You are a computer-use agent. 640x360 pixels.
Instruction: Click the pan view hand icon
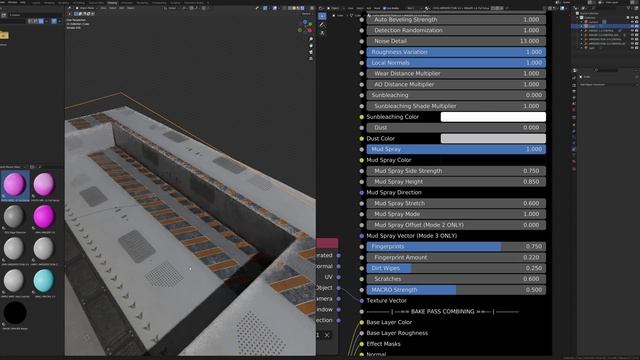(311, 46)
